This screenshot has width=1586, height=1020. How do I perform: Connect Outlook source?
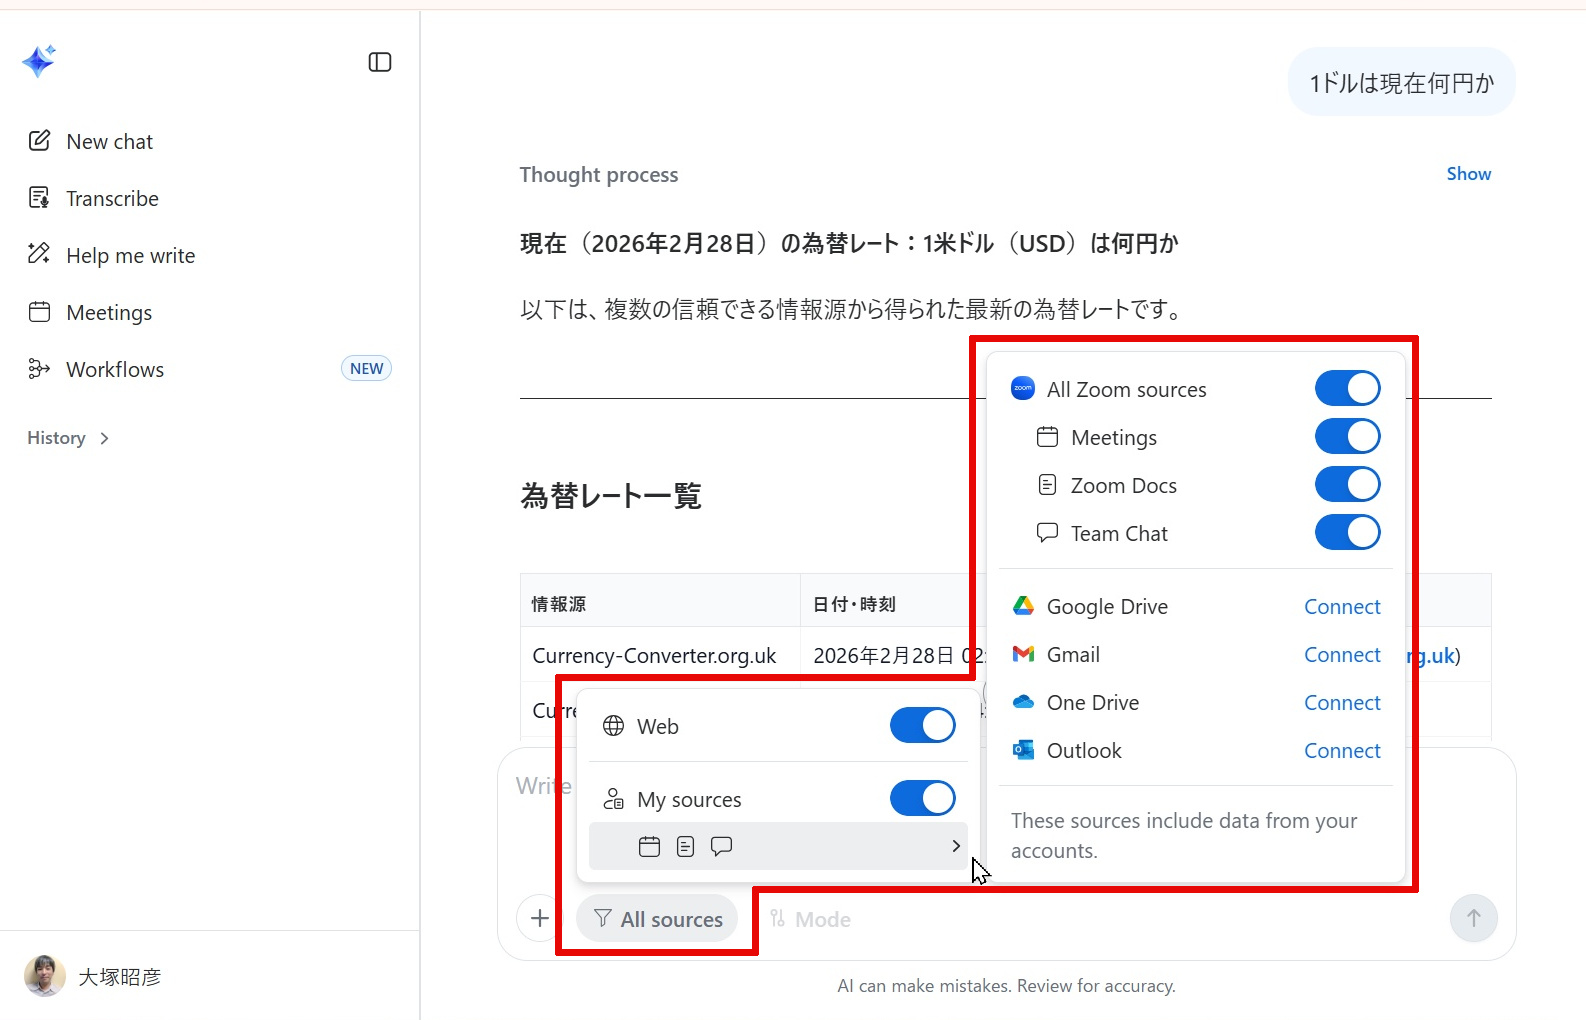click(x=1342, y=750)
